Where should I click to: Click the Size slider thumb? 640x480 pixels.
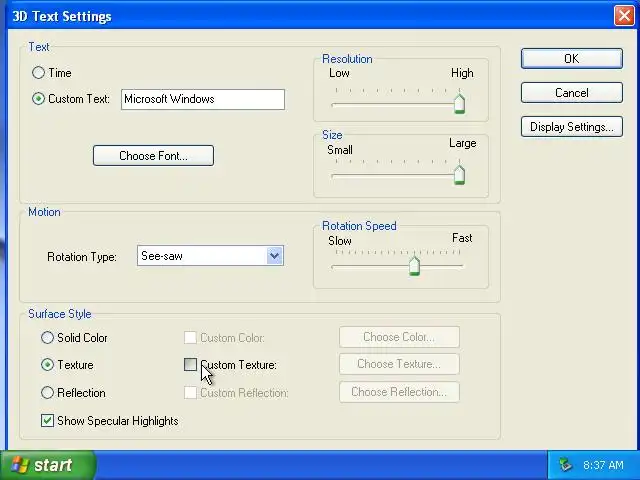tap(459, 175)
